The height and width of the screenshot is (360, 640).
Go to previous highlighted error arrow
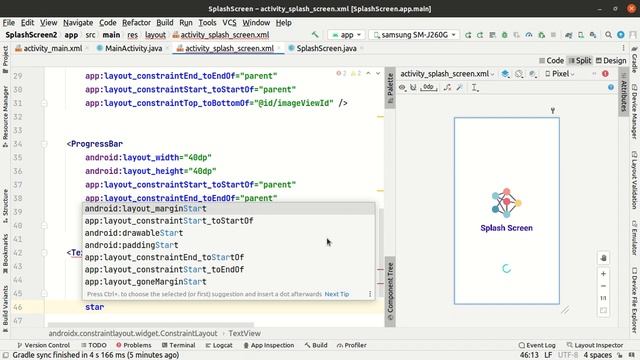point(369,73)
